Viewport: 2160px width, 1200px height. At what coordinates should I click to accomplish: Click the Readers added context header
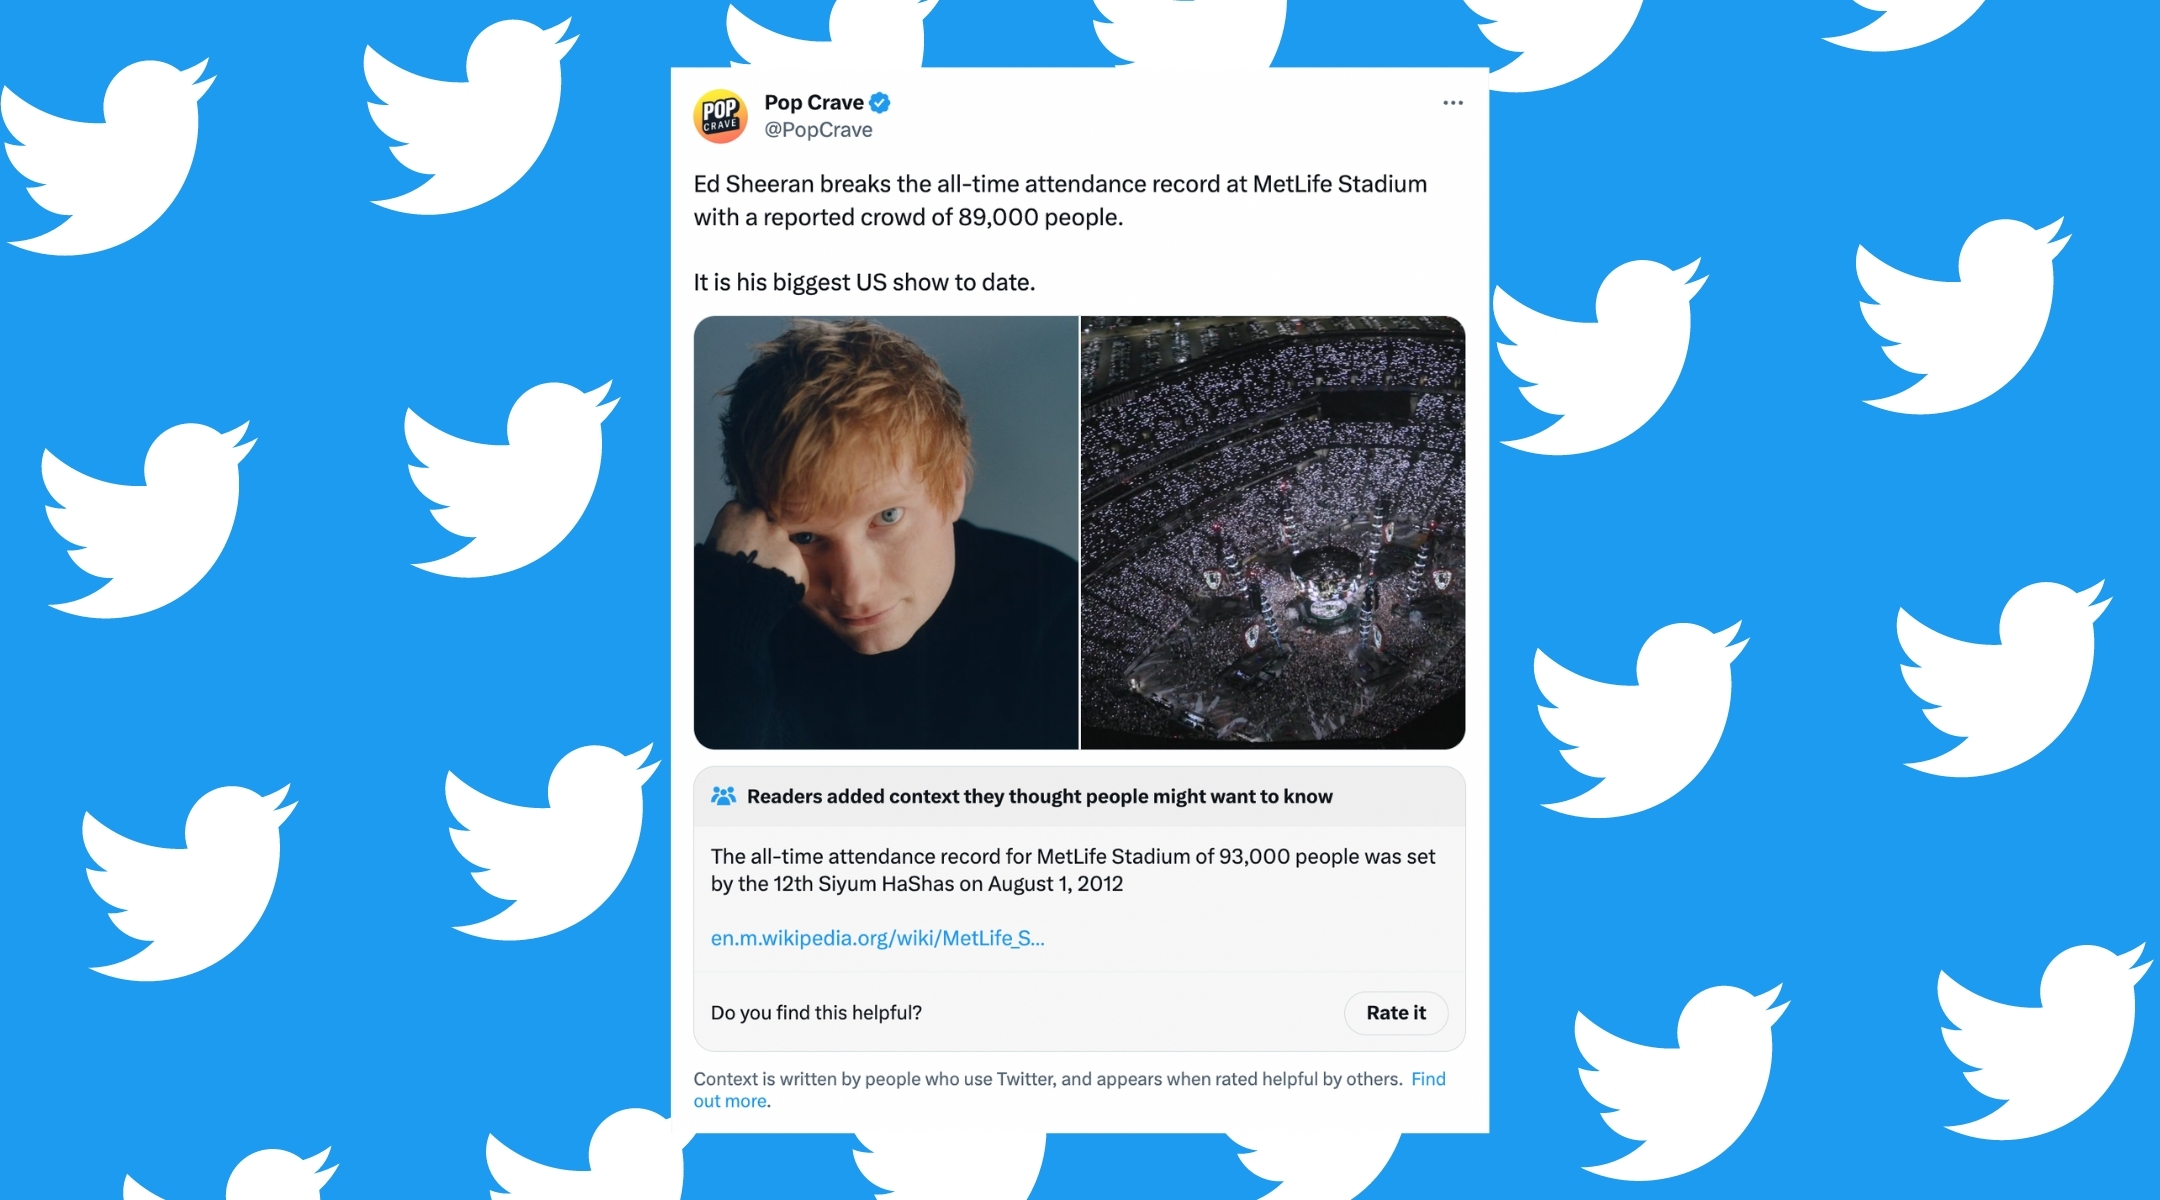(1039, 796)
